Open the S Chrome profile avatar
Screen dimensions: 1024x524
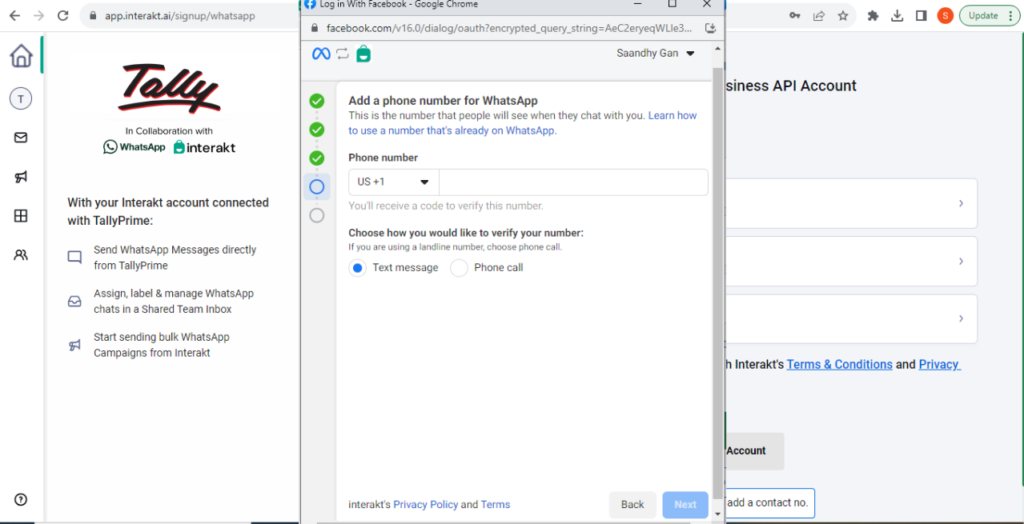click(945, 16)
